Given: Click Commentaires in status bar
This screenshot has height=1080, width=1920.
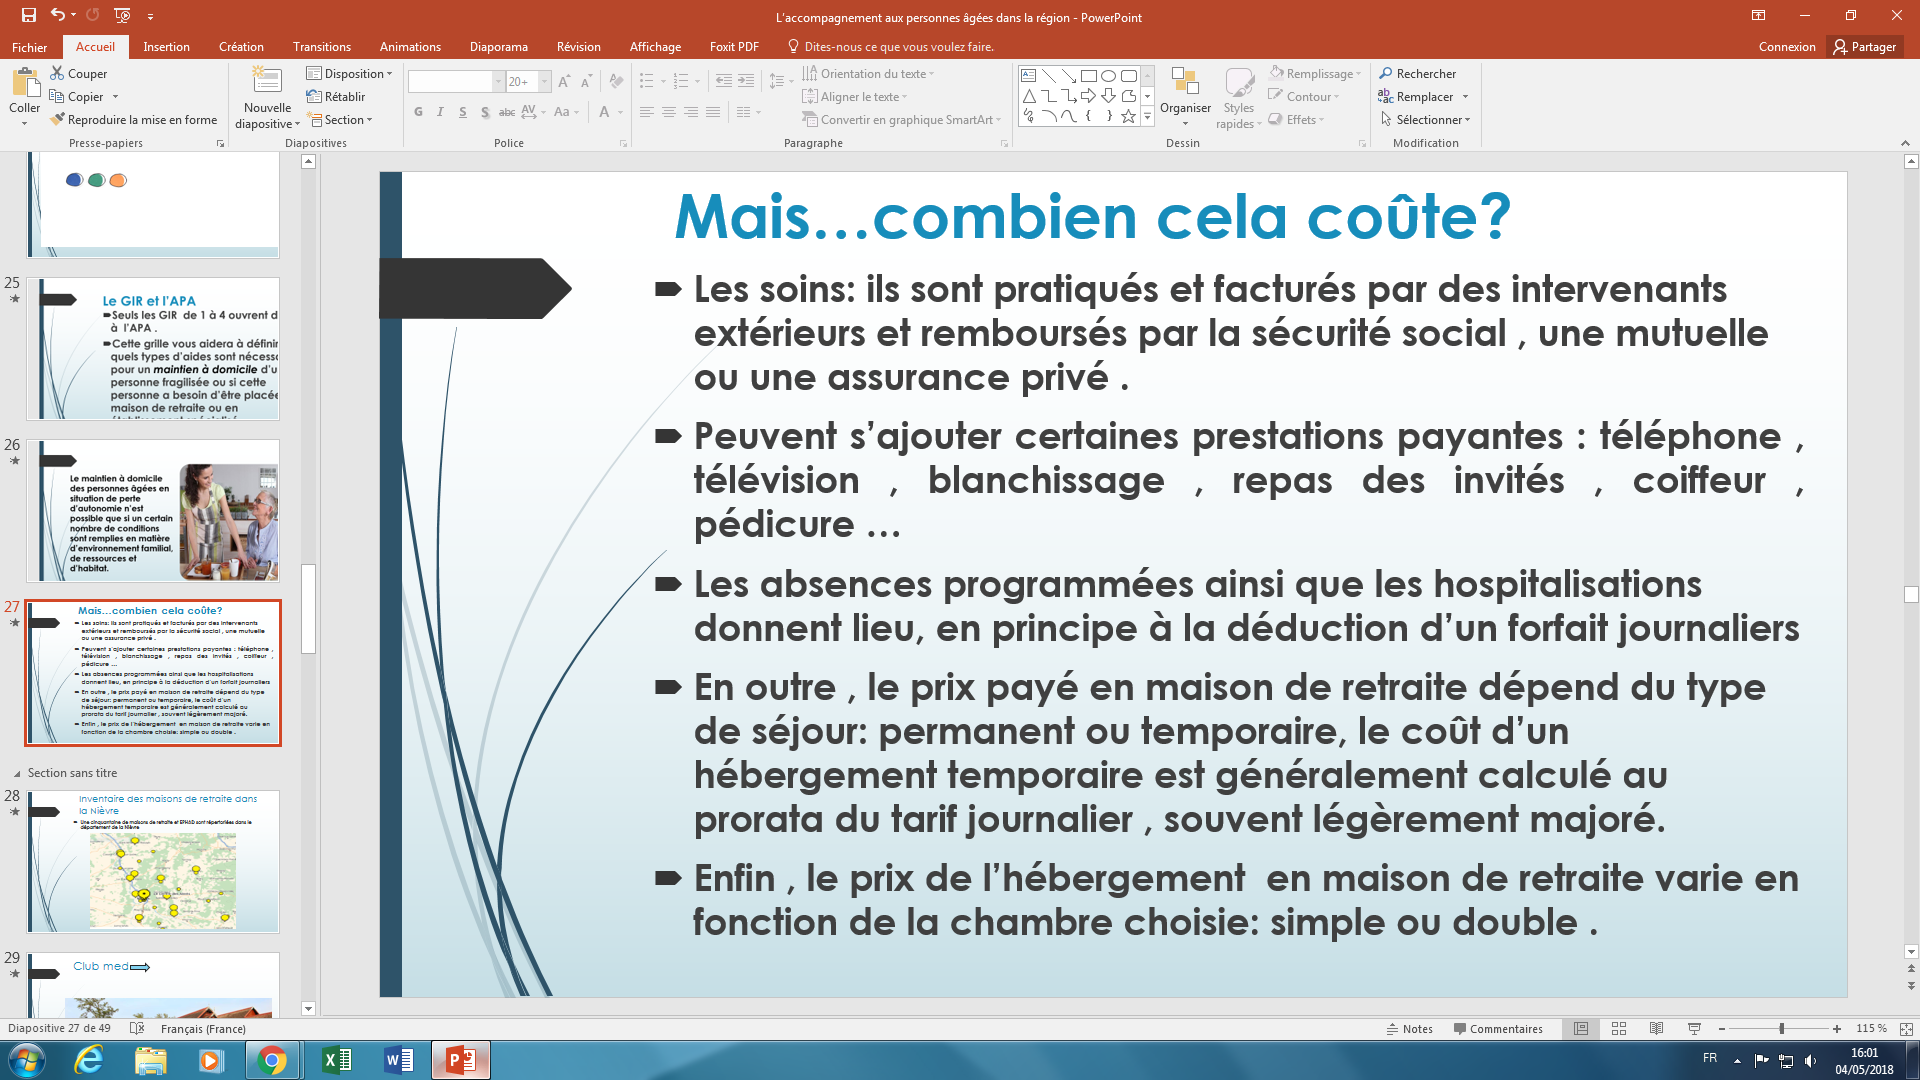Looking at the screenshot, I should pos(1498,1028).
